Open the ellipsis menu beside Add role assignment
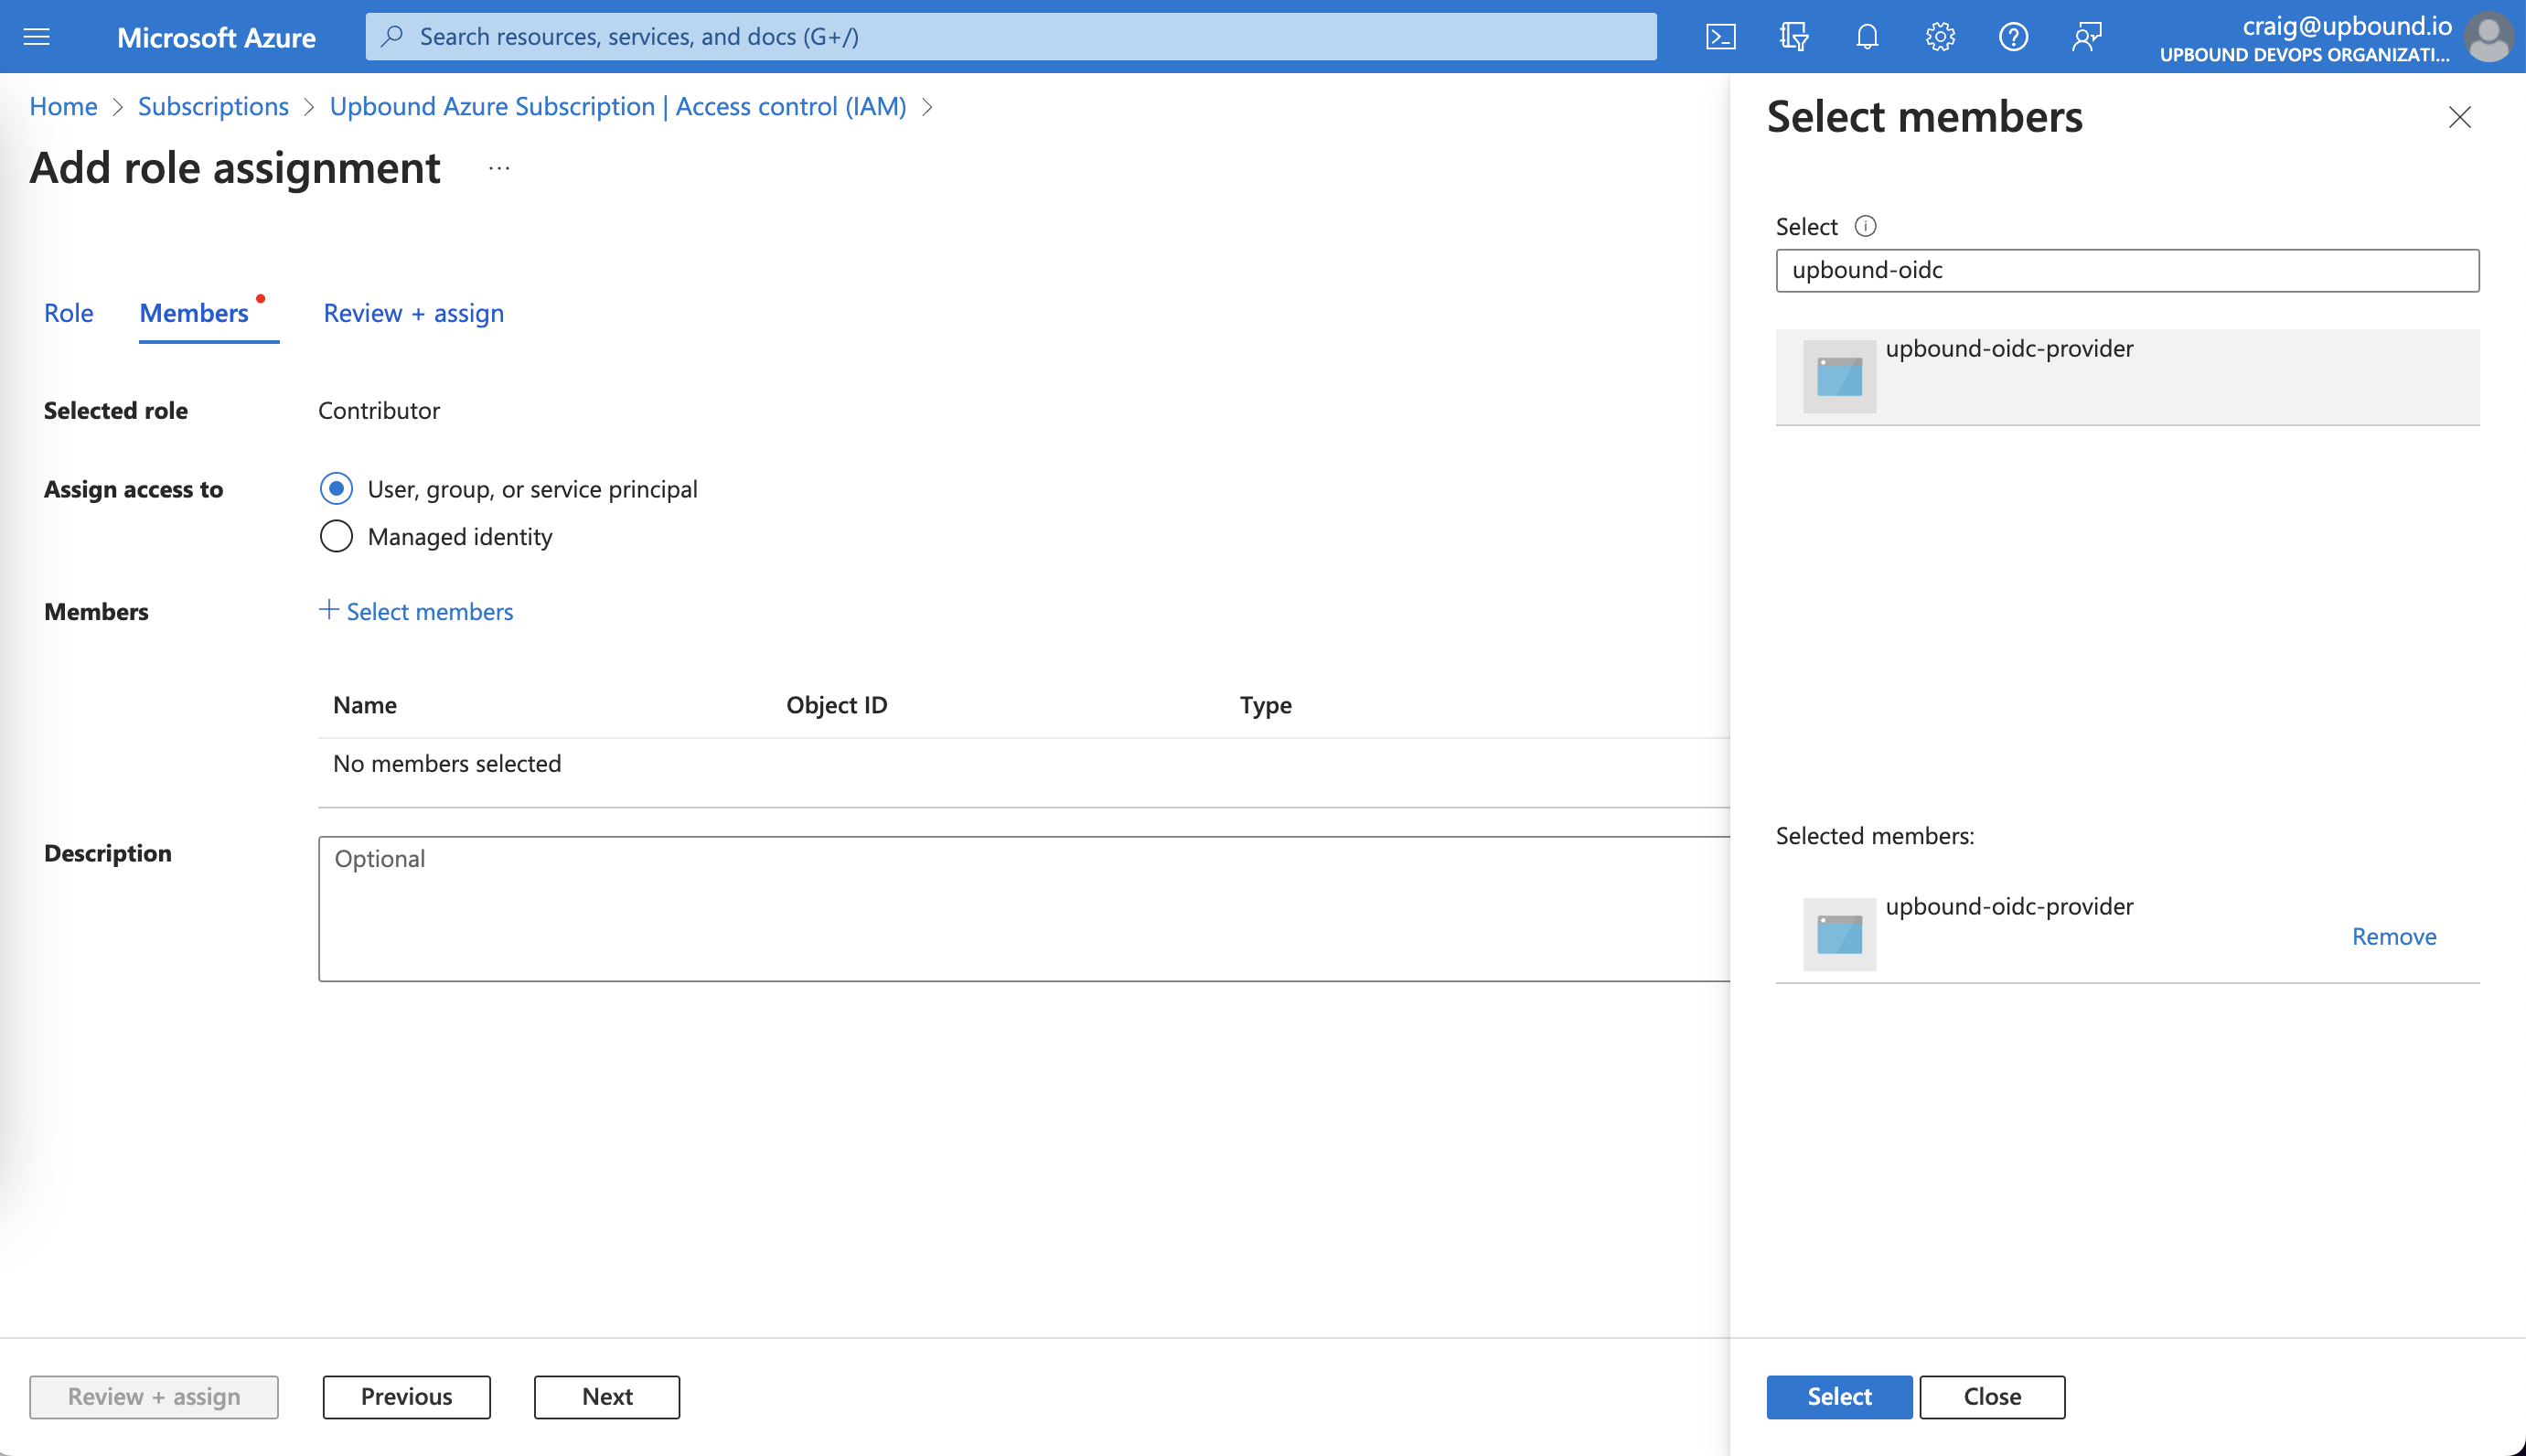Image resolution: width=2526 pixels, height=1456 pixels. point(499,168)
